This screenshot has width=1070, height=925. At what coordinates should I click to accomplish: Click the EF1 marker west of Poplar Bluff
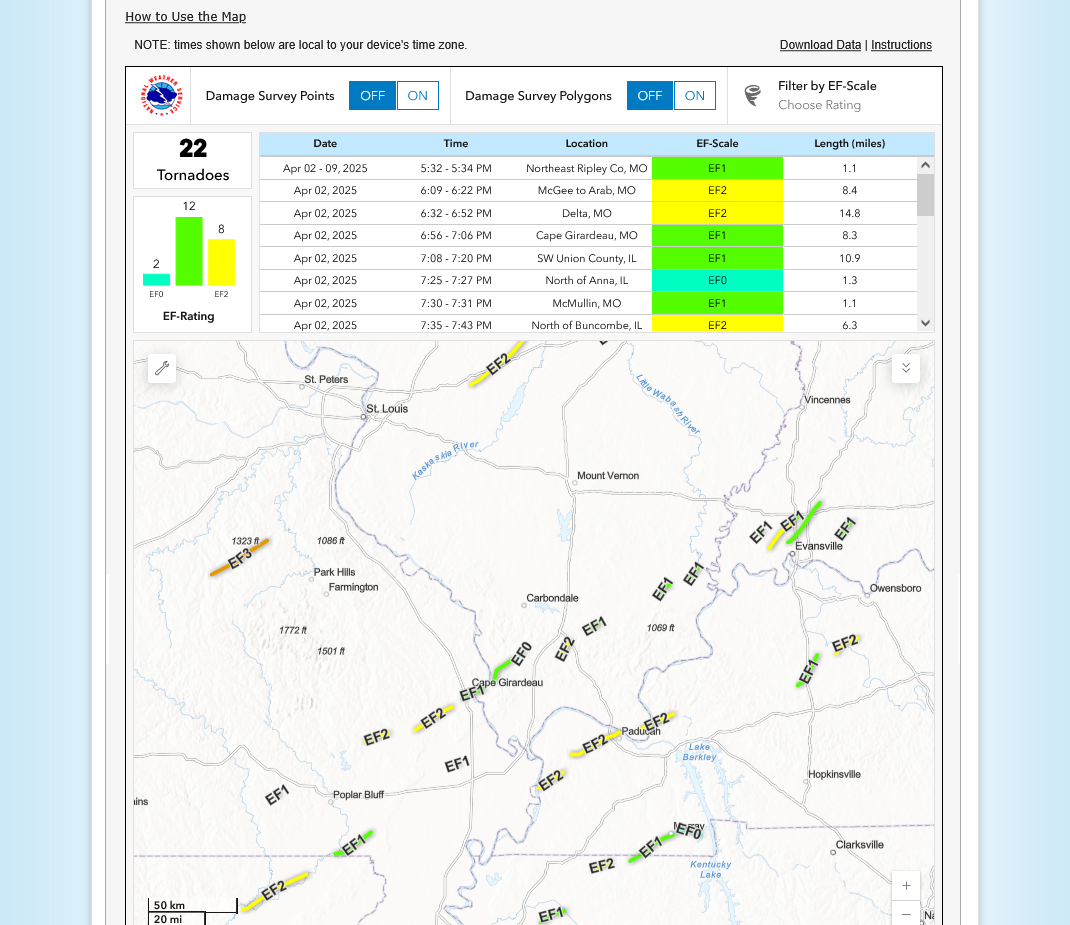(277, 795)
